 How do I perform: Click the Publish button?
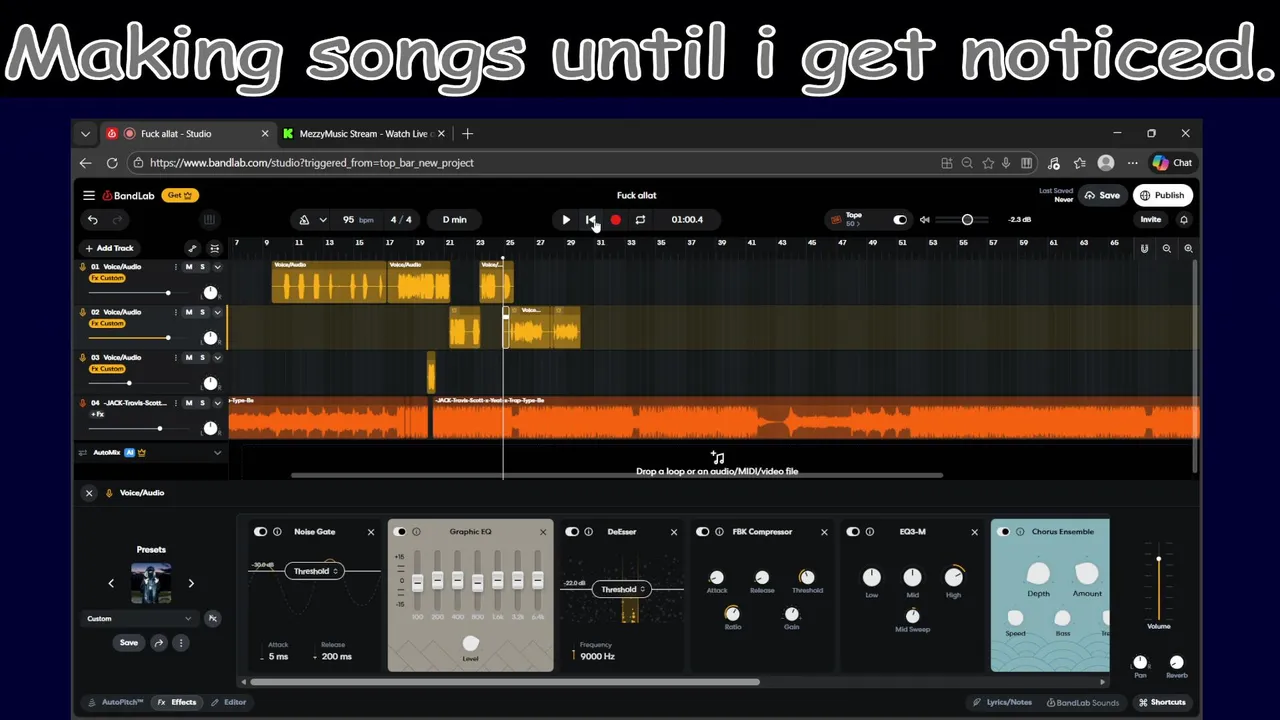[x=1163, y=196]
